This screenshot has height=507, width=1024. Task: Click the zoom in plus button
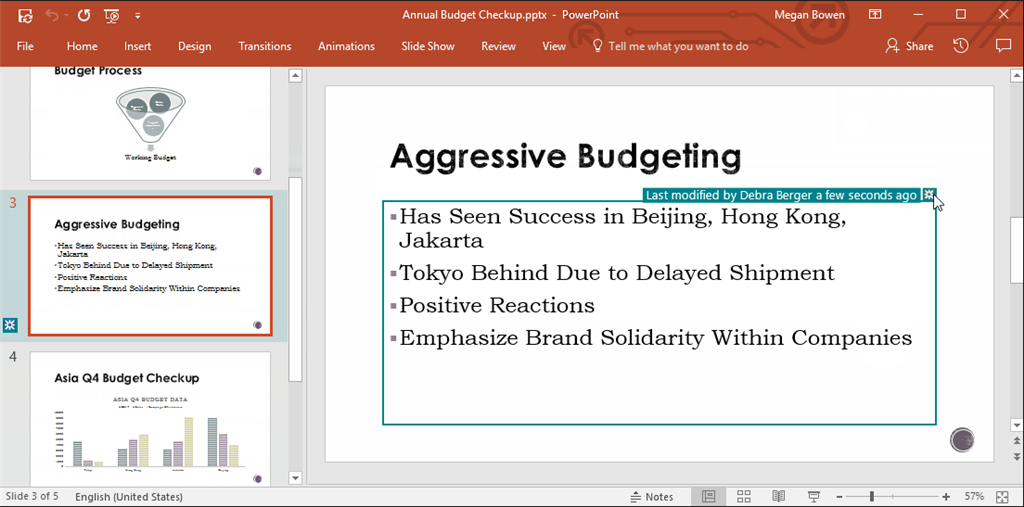pos(946,496)
